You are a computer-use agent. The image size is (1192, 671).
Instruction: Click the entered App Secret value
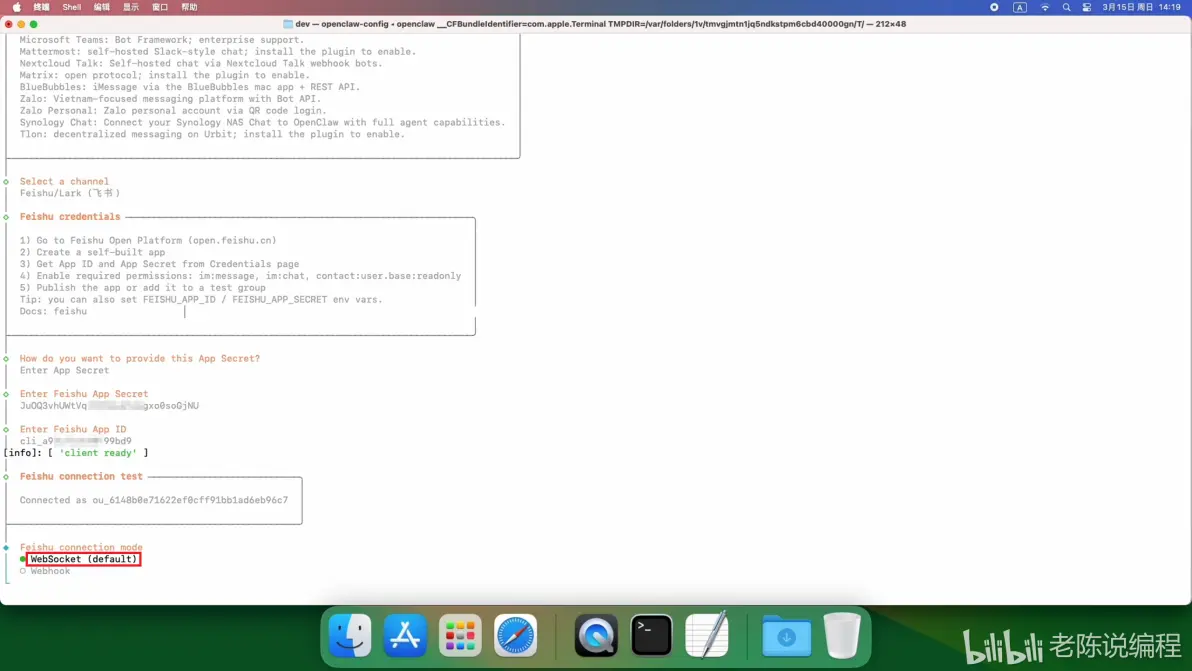click(x=109, y=406)
